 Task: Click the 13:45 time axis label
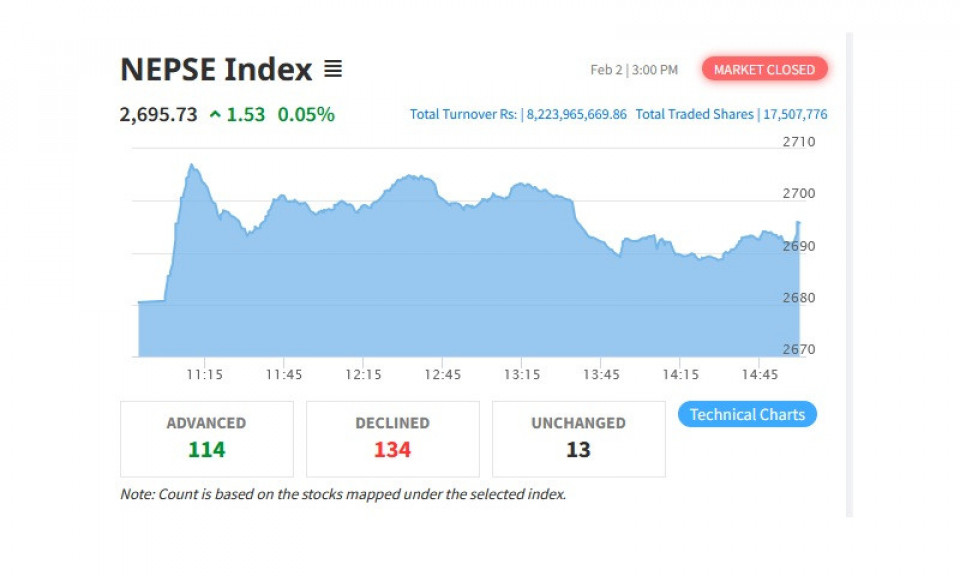601,374
